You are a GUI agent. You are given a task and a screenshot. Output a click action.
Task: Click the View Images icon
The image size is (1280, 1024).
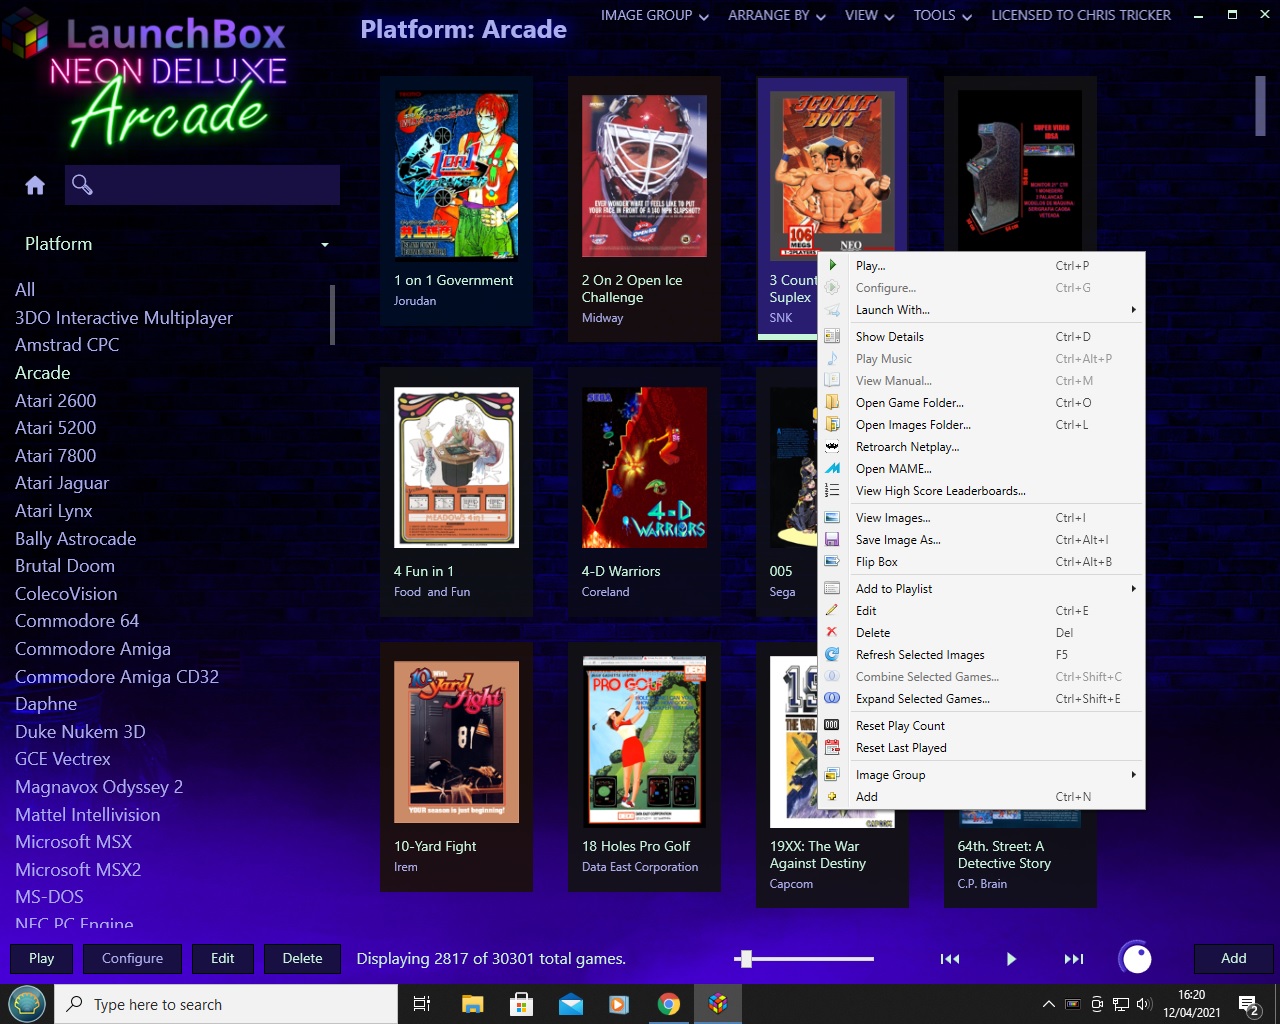[832, 517]
